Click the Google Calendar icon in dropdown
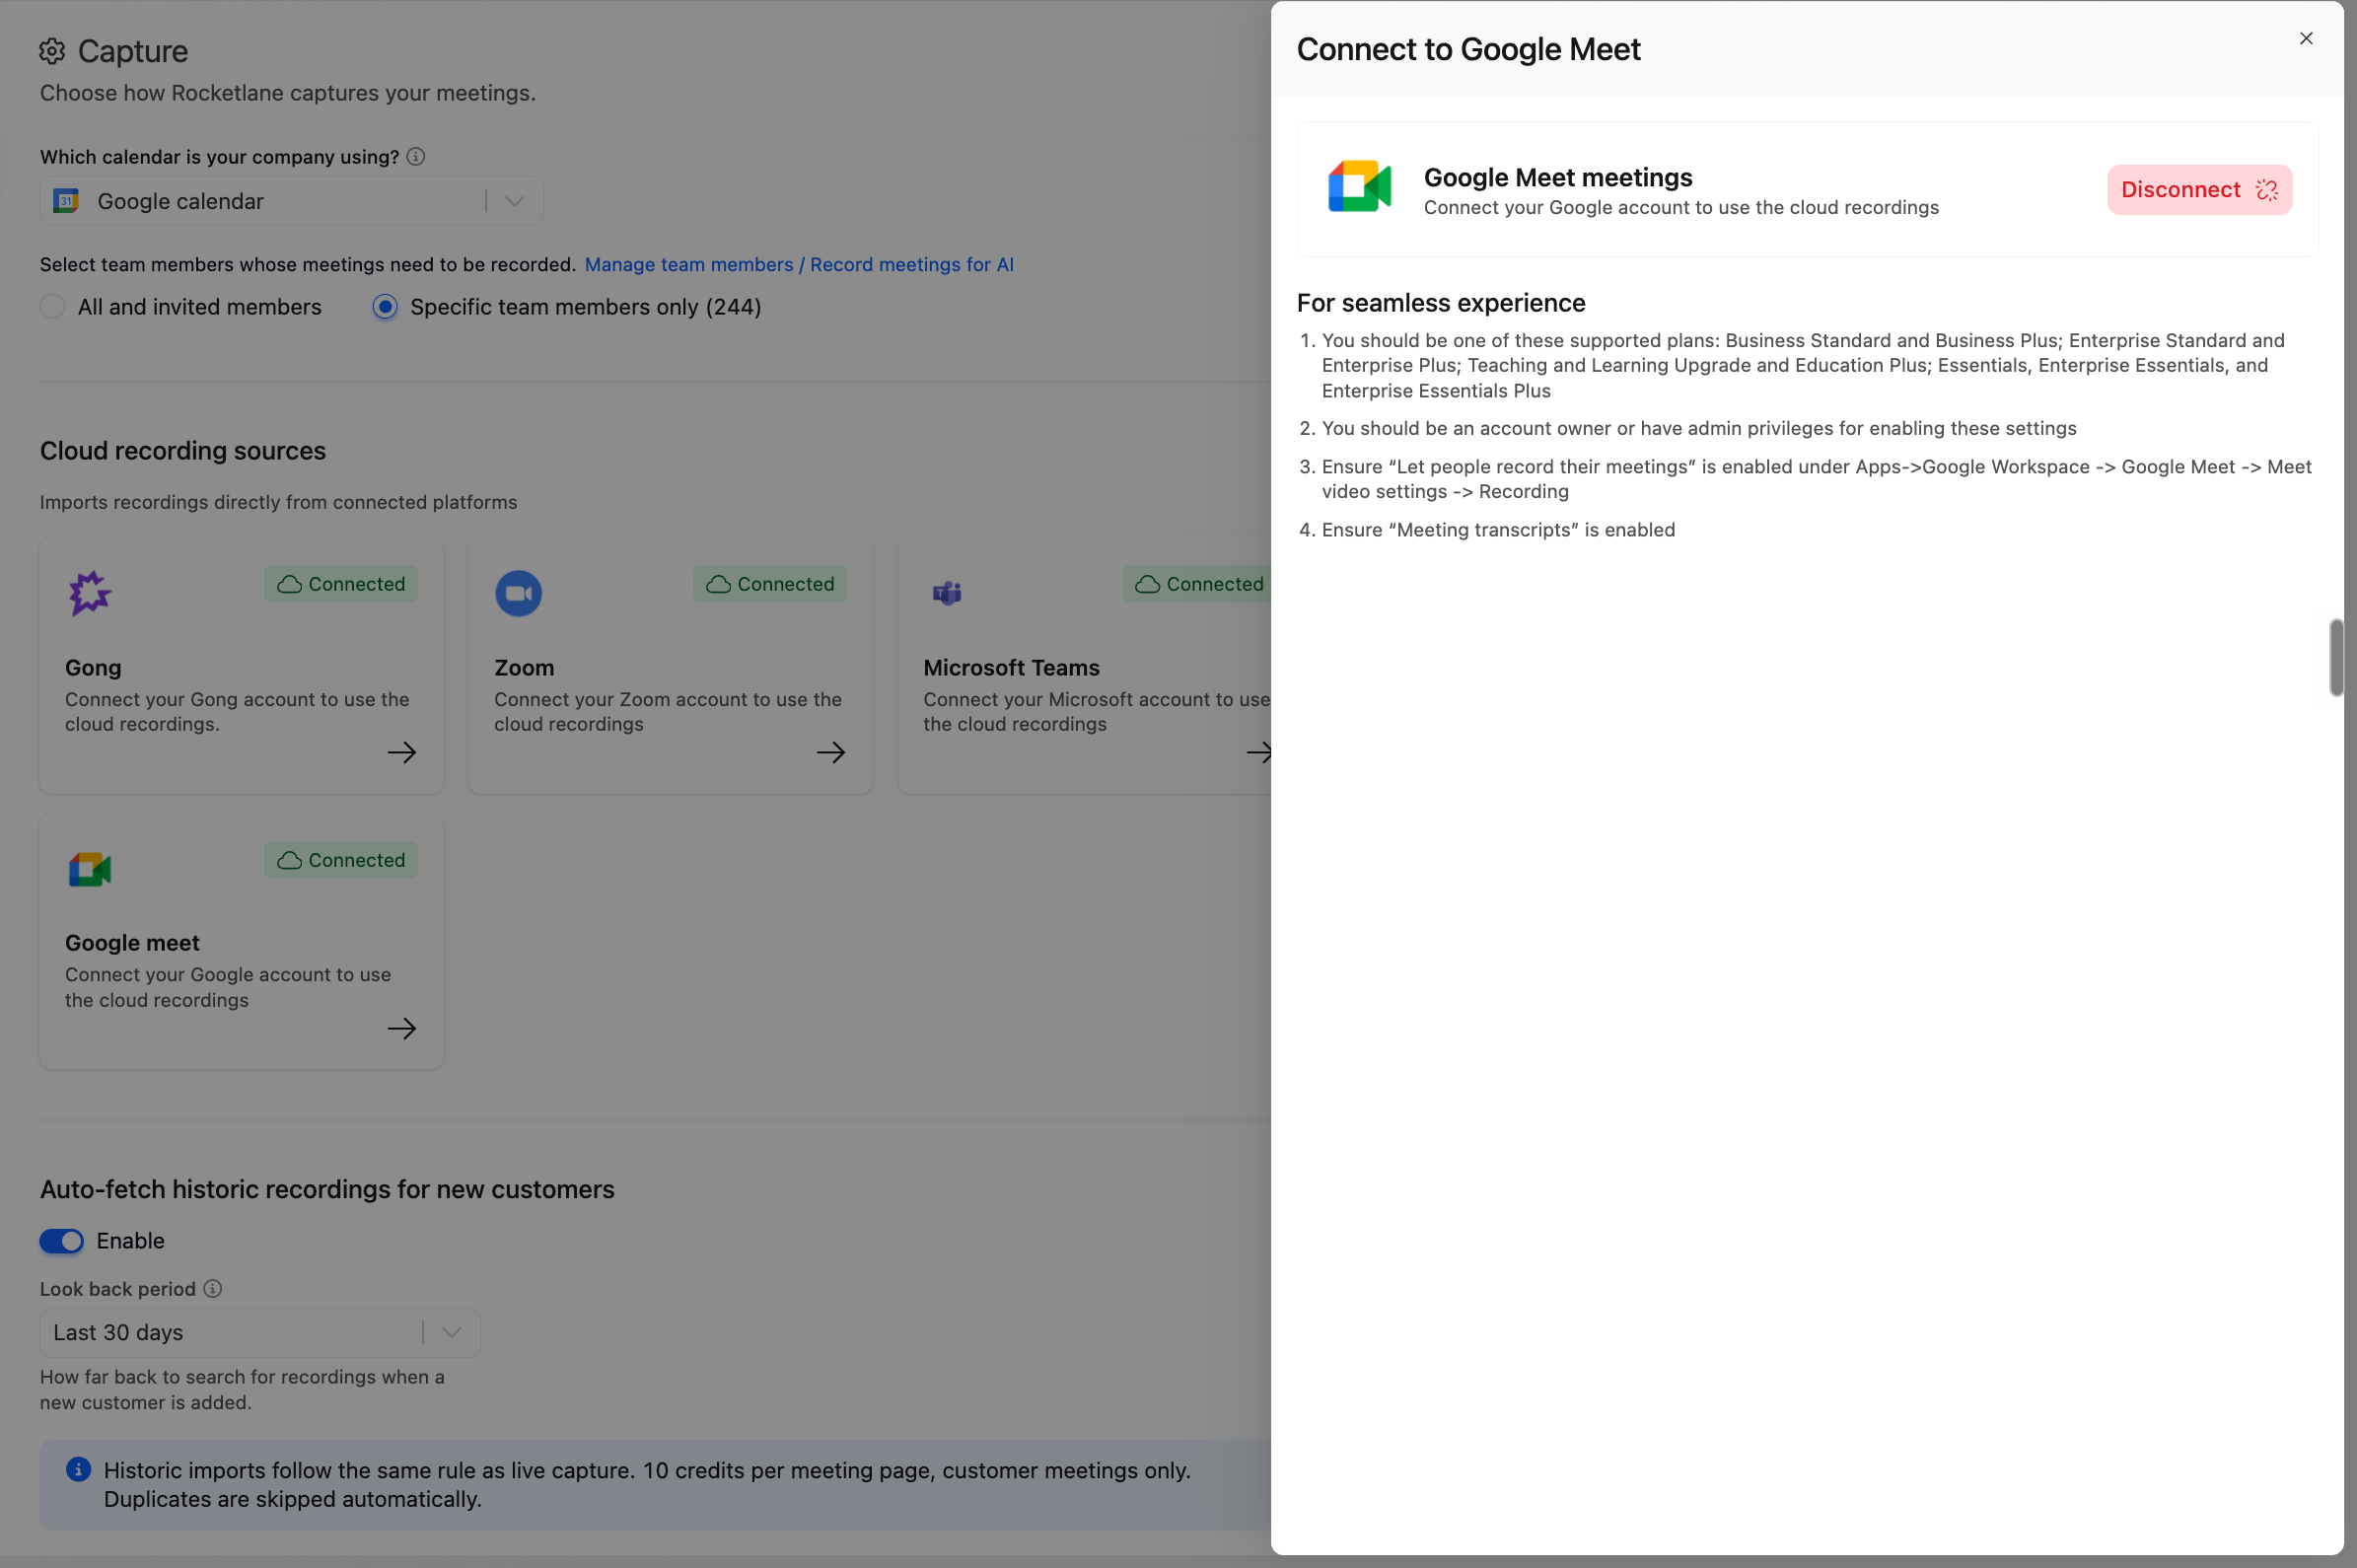This screenshot has height=1568, width=2357. pos(66,201)
